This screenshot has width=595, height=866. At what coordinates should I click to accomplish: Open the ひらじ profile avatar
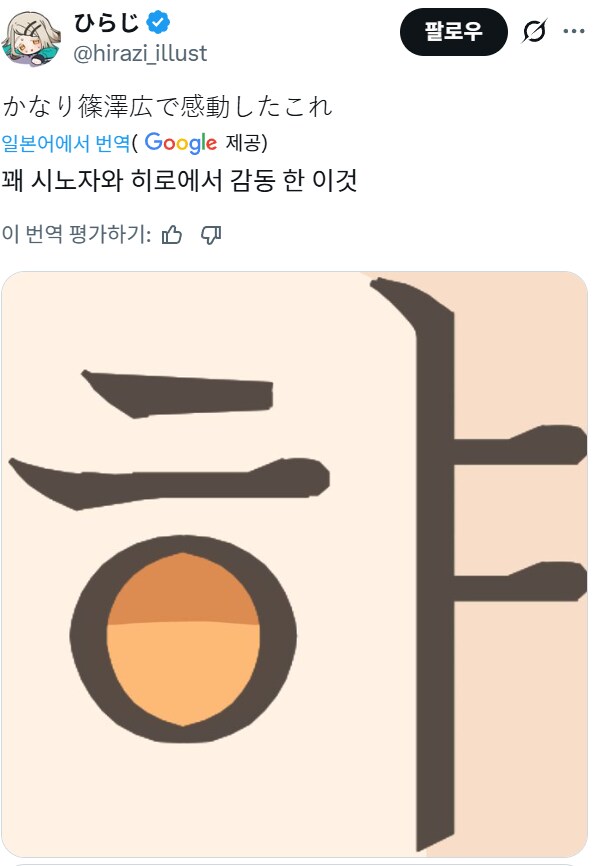pos(31,38)
